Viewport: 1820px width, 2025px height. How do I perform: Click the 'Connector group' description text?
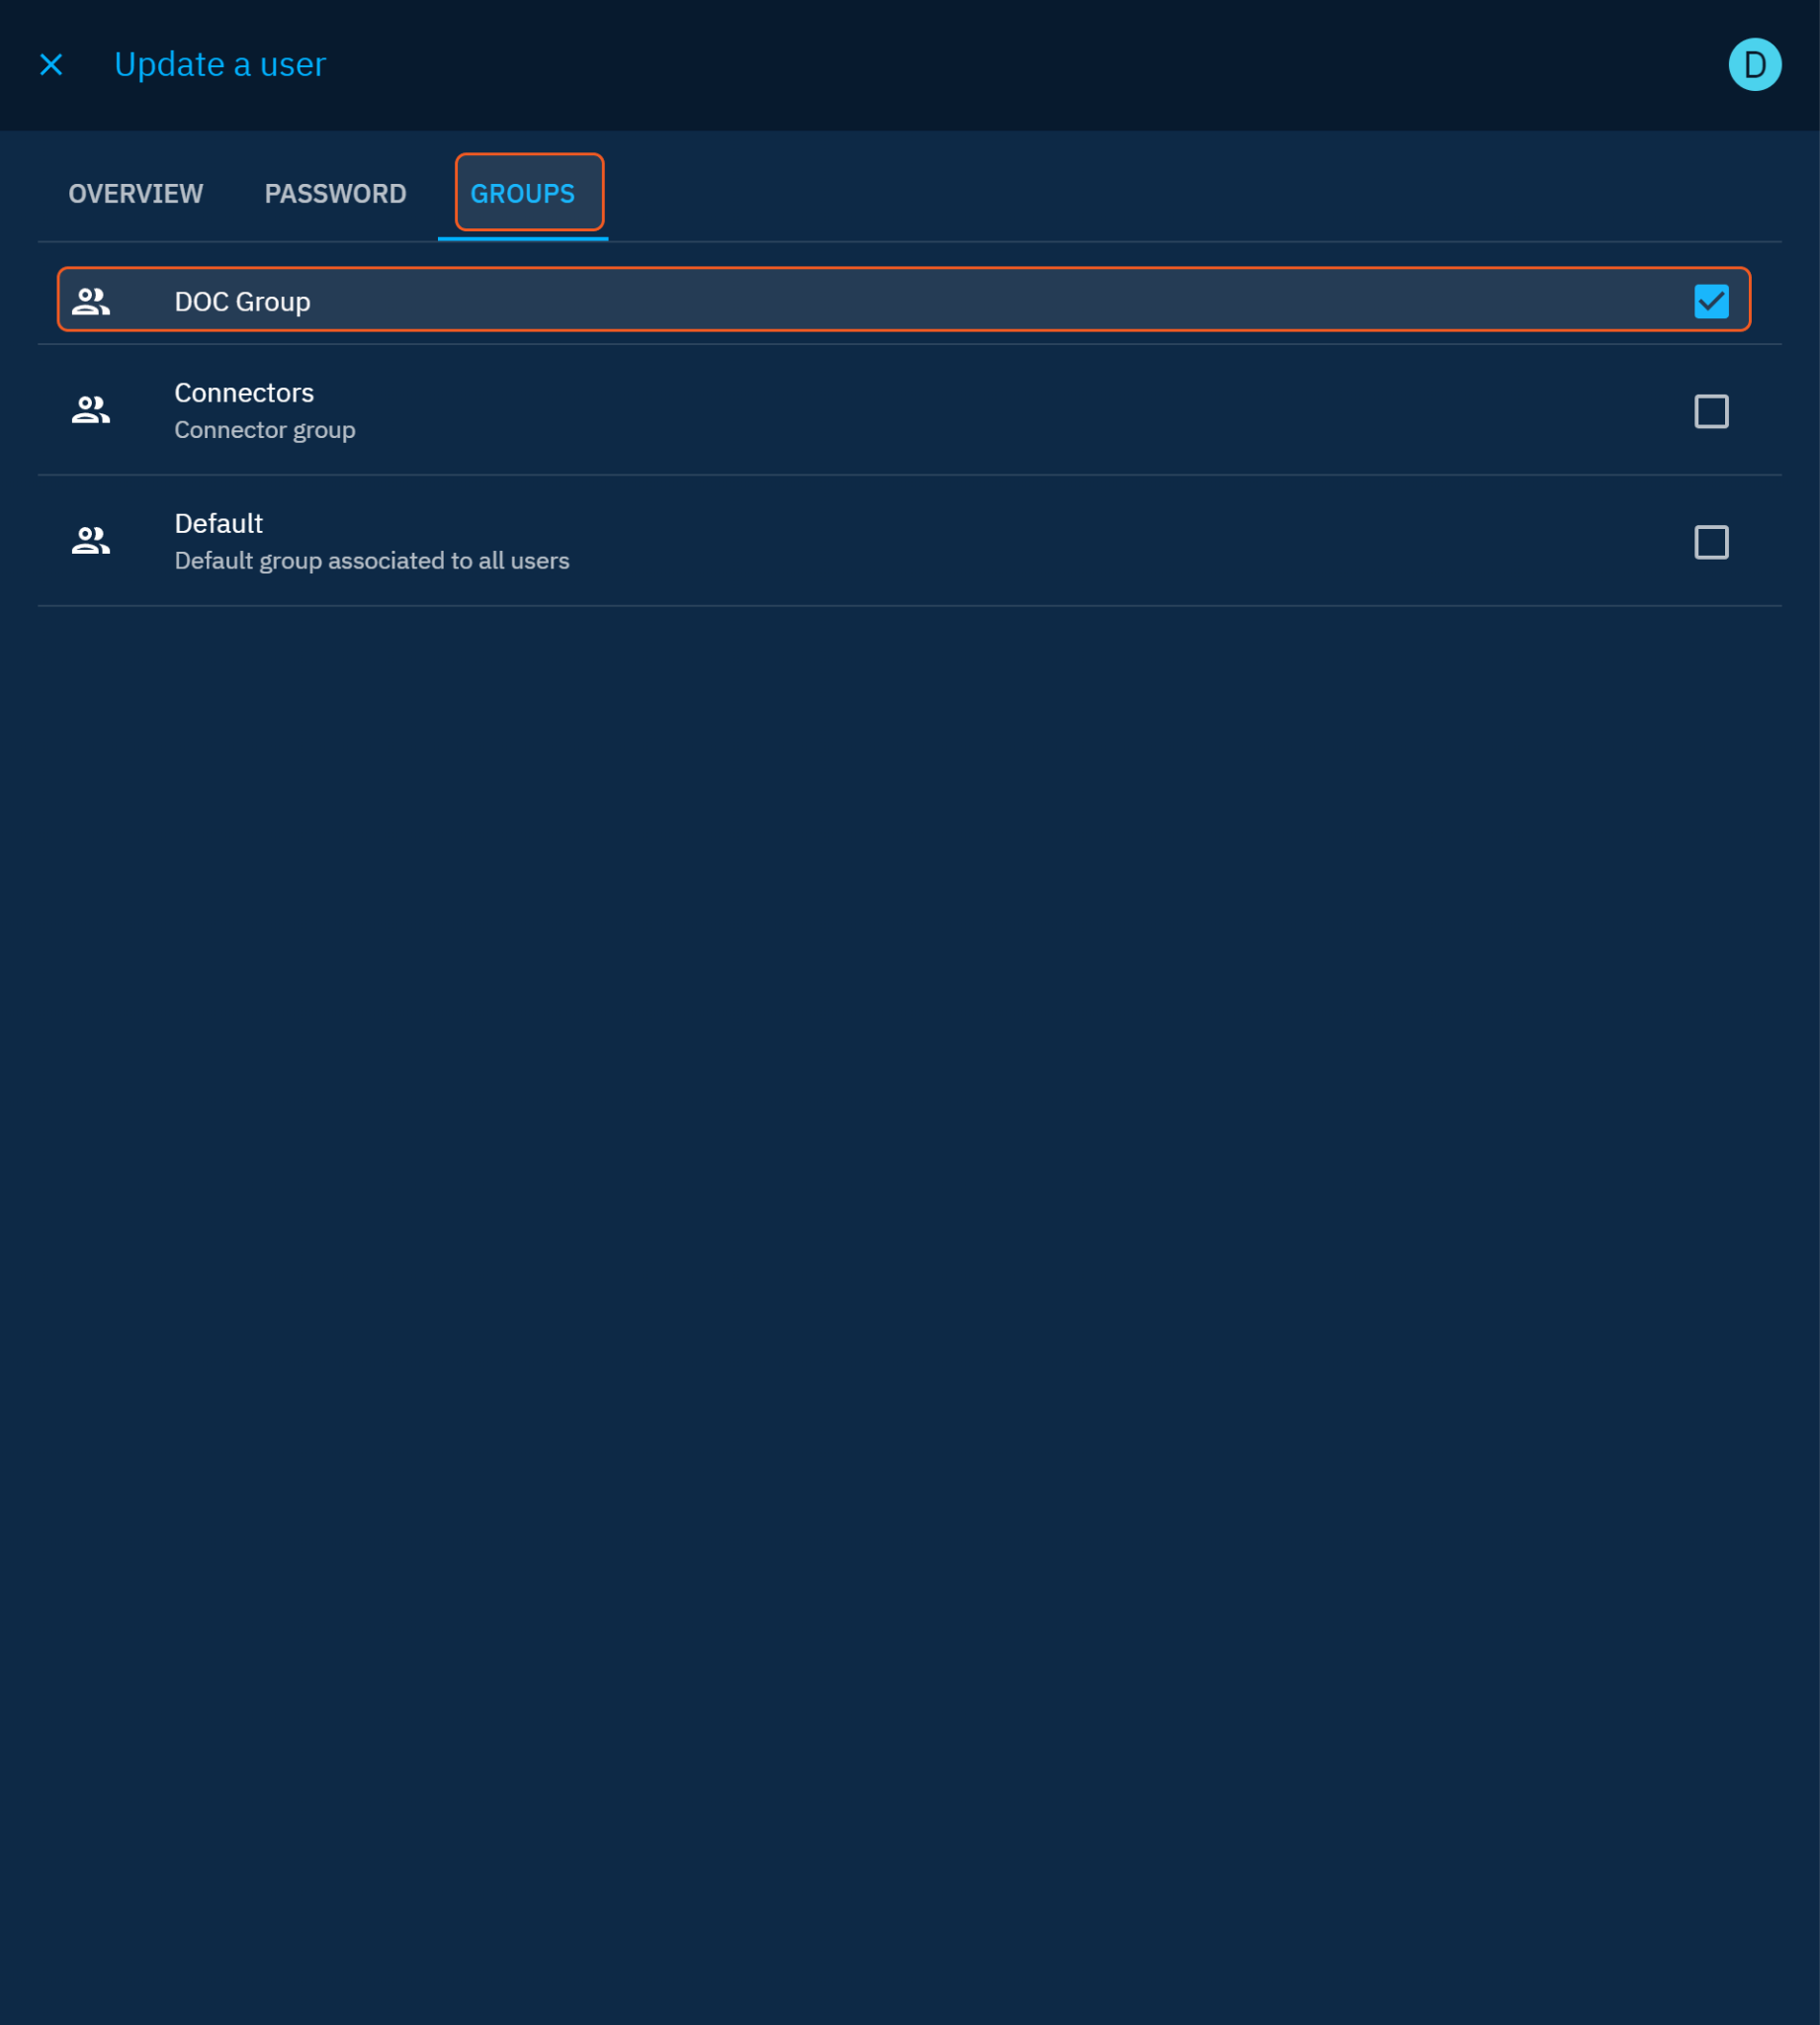tap(265, 430)
